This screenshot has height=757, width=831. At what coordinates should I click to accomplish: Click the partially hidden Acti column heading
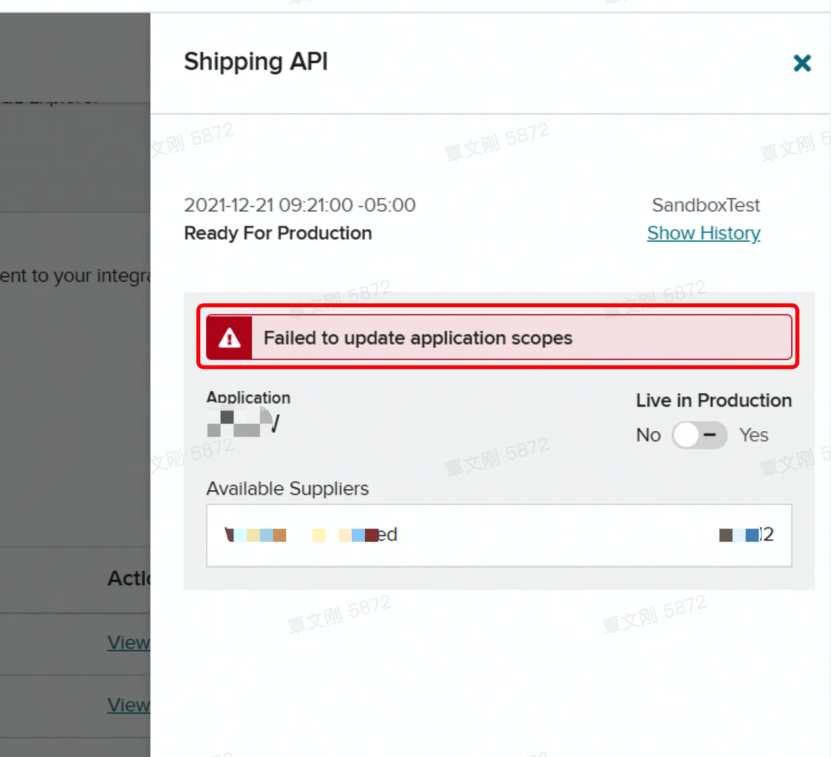pos(129,578)
